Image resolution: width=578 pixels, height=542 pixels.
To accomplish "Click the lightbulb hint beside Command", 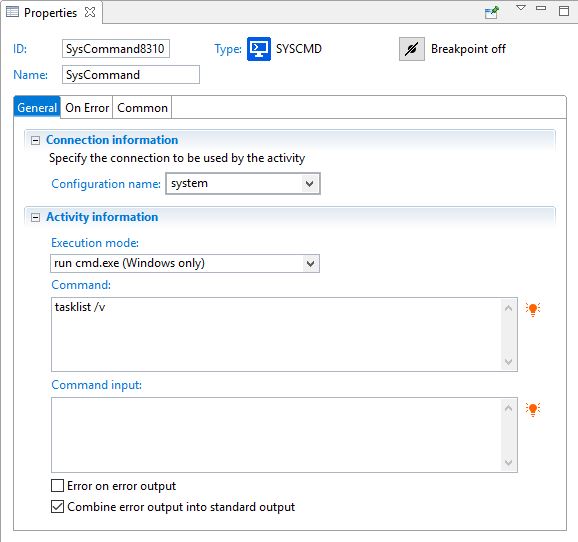I will 533,309.
